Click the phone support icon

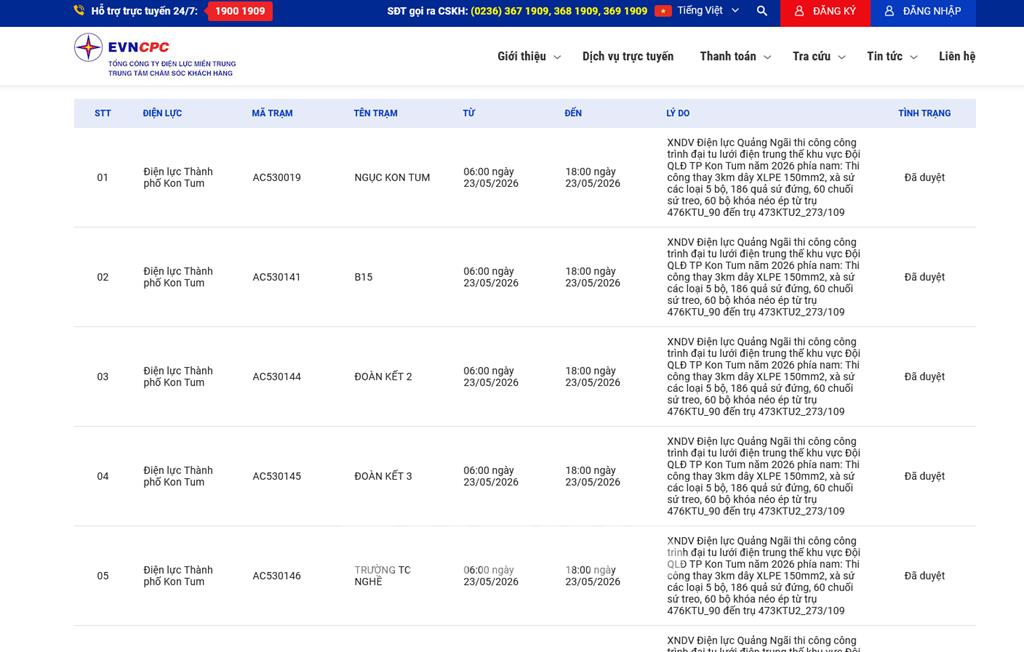point(79,10)
